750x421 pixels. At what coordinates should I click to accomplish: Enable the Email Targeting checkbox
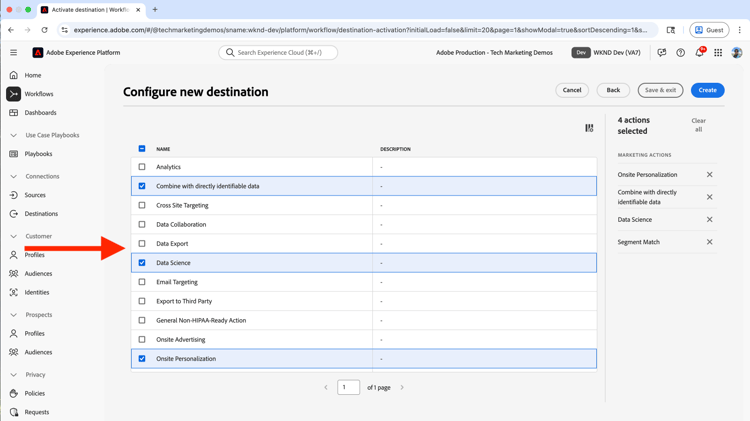pyautogui.click(x=142, y=282)
